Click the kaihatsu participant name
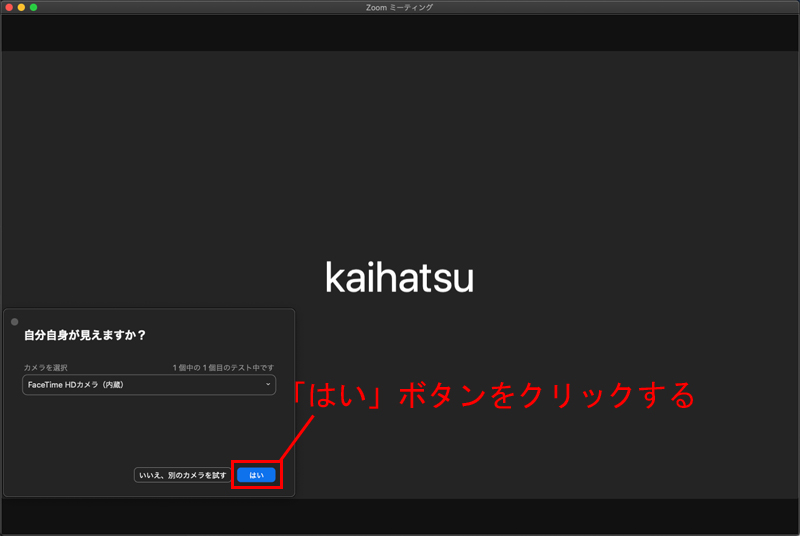Screen dimensions: 800x536 (x=399, y=277)
